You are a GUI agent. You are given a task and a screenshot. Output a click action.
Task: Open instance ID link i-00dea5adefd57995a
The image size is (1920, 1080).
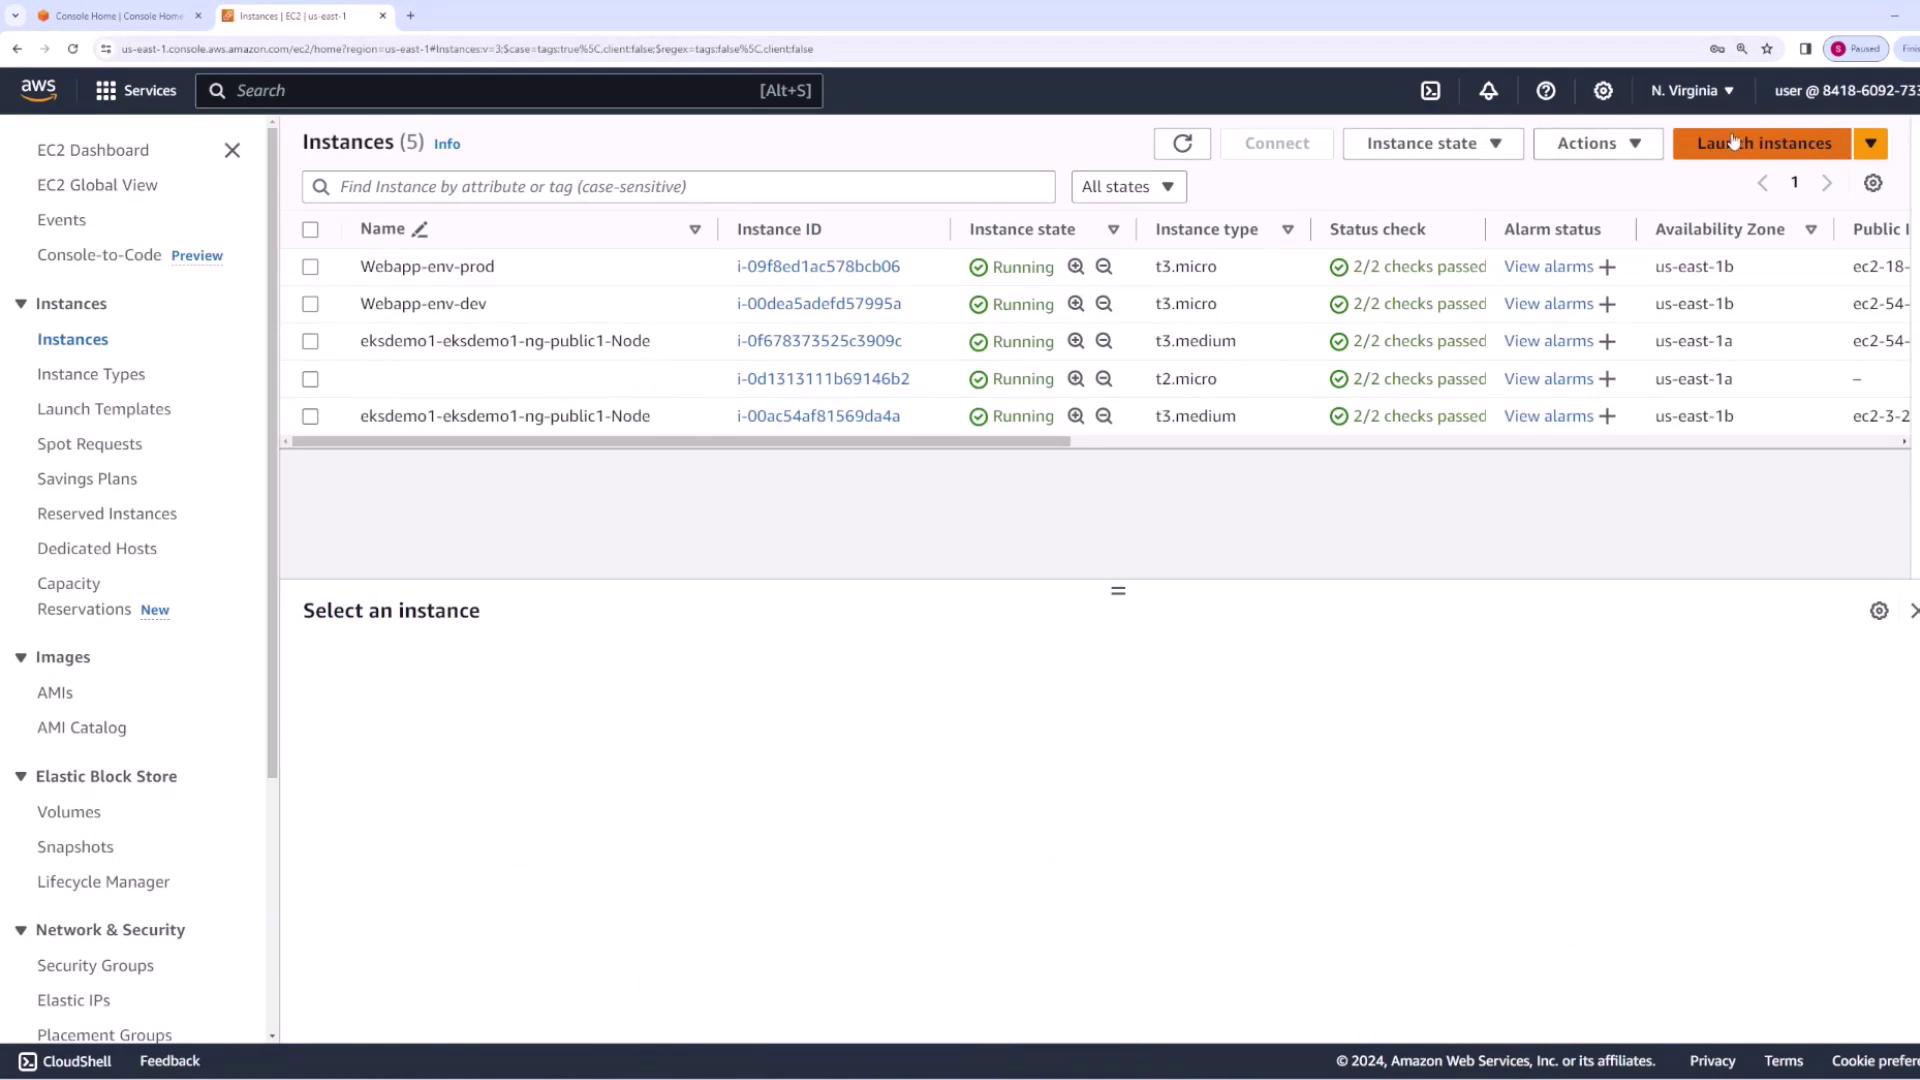(x=818, y=304)
